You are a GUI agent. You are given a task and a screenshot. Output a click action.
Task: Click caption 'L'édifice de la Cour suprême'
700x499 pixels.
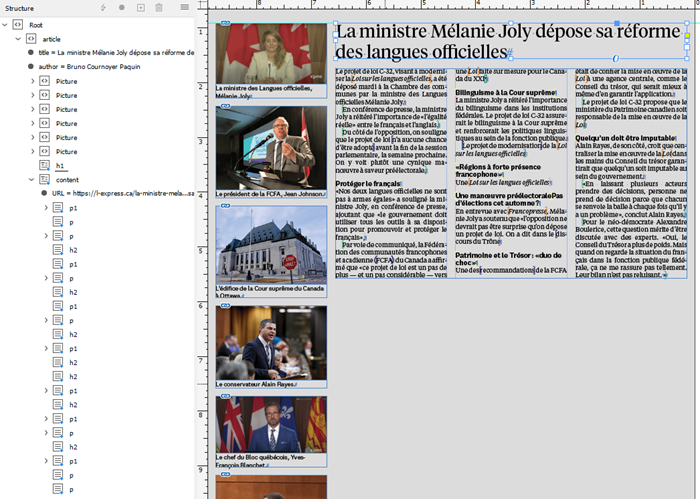270,288
